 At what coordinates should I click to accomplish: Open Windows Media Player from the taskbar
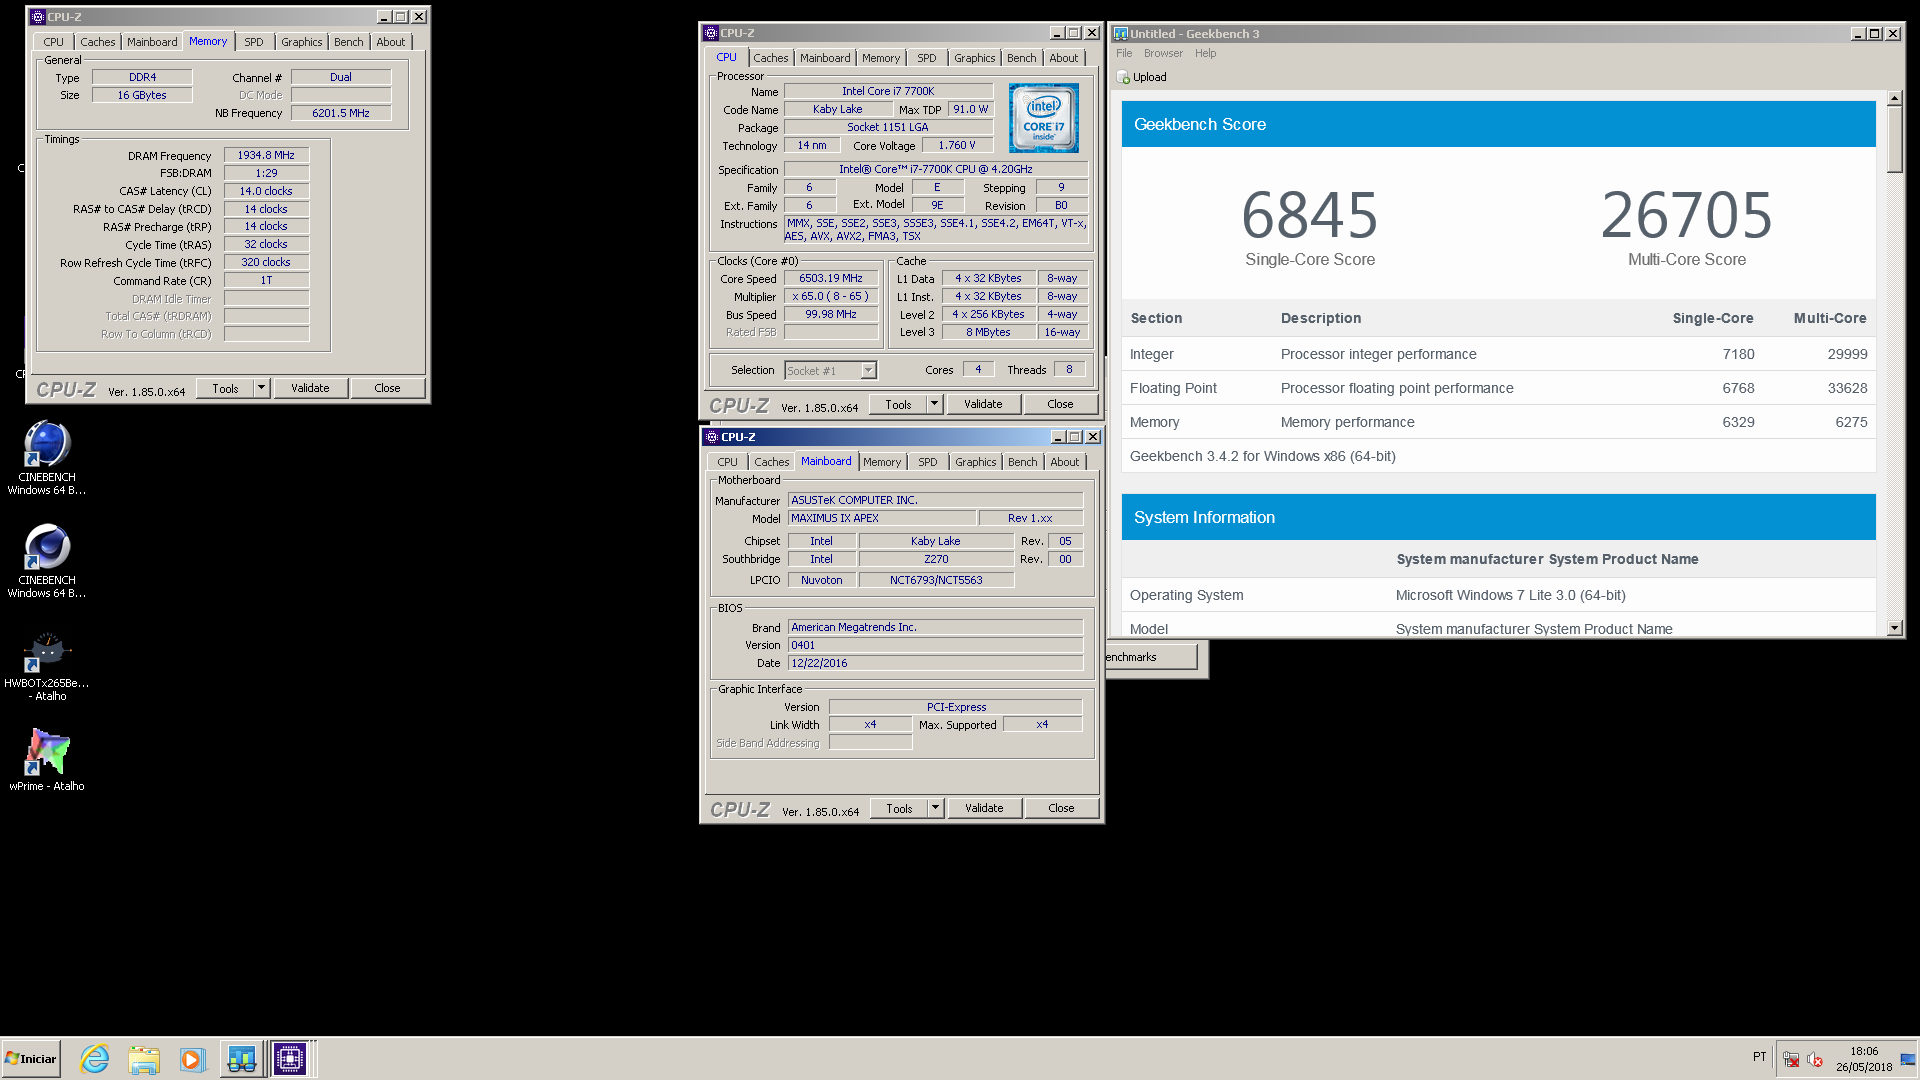(192, 1059)
